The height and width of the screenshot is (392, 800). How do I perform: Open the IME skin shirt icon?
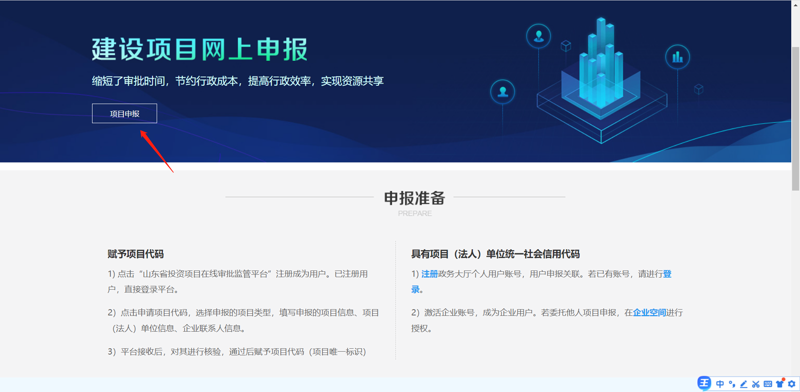click(780, 383)
